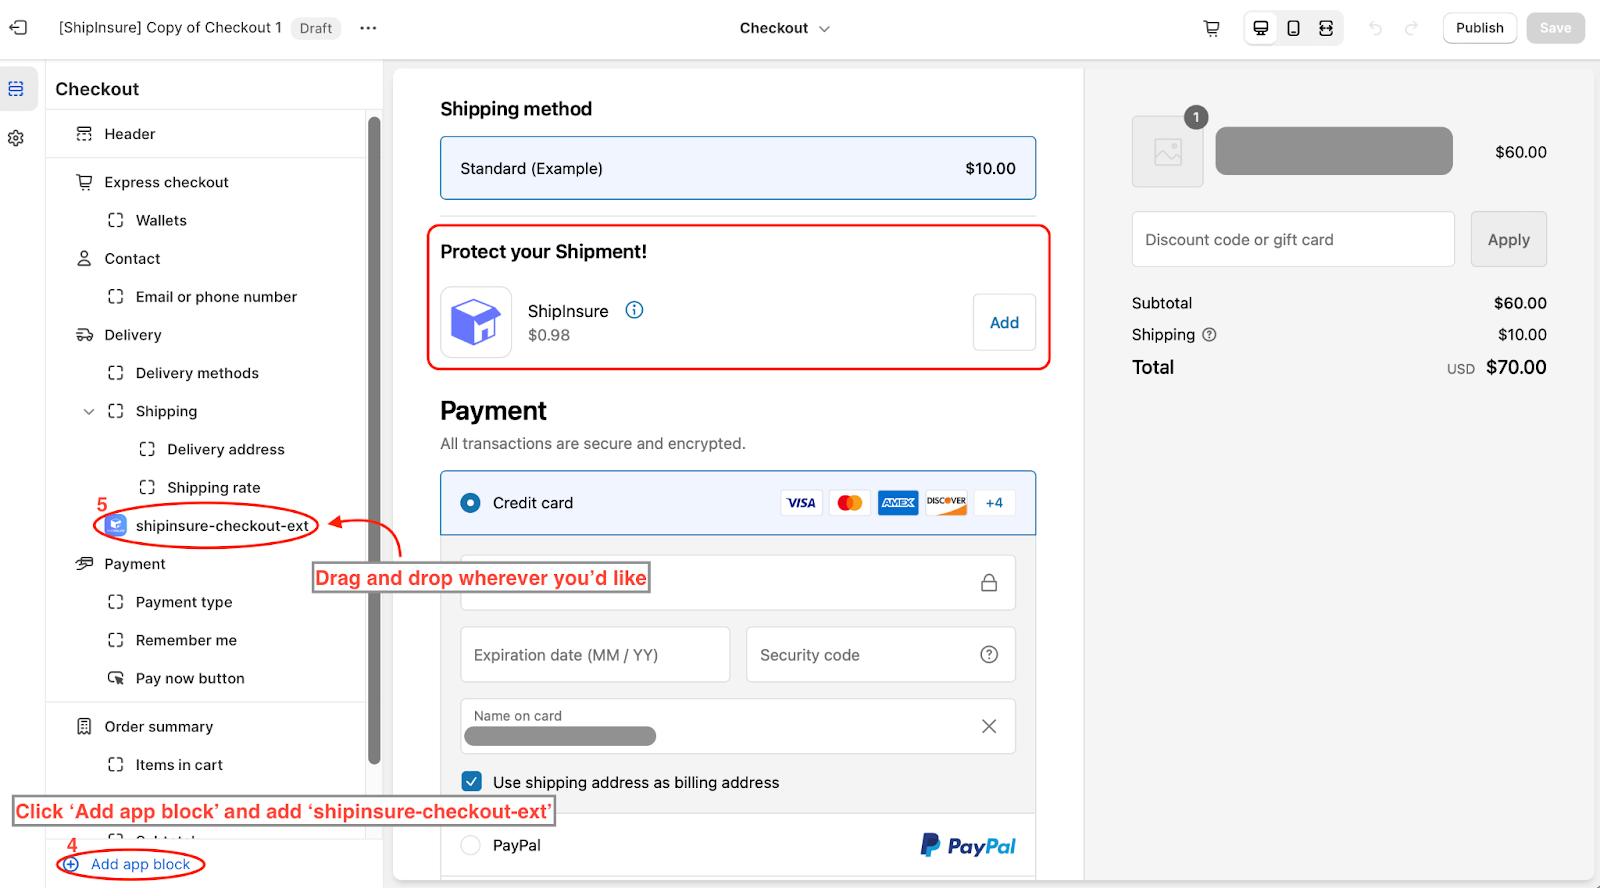Click the ShipInsure box product icon

(x=476, y=322)
